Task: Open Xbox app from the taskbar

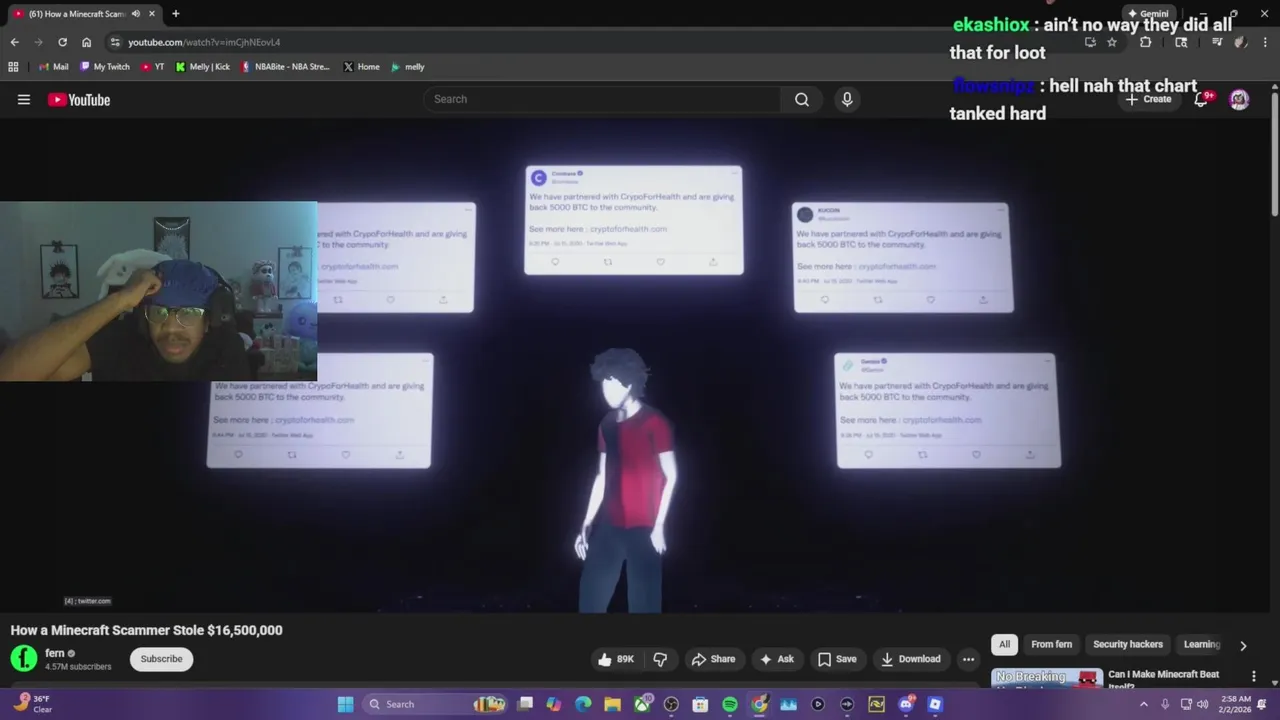Action: [642, 704]
